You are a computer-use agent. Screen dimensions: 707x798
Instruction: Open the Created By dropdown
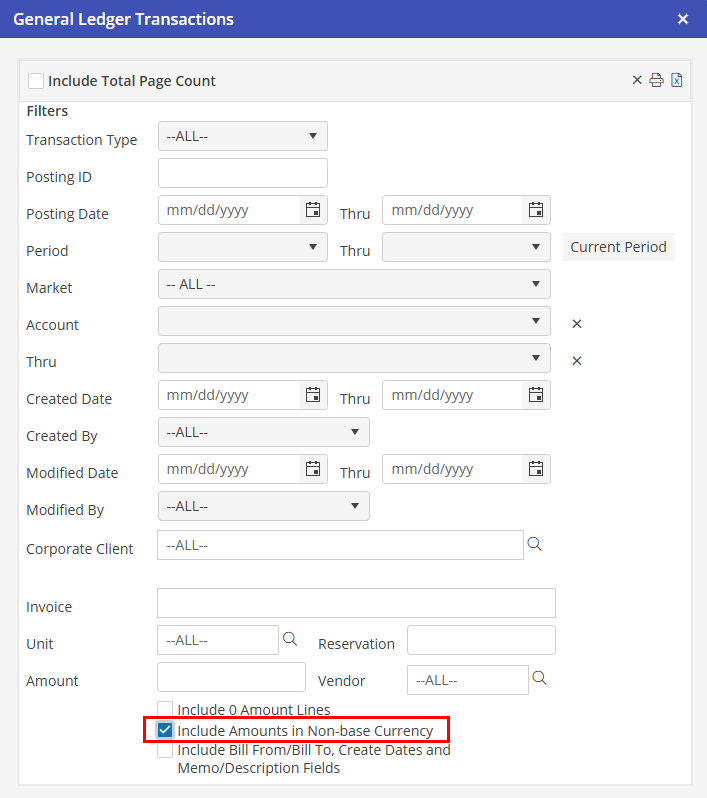(x=263, y=432)
